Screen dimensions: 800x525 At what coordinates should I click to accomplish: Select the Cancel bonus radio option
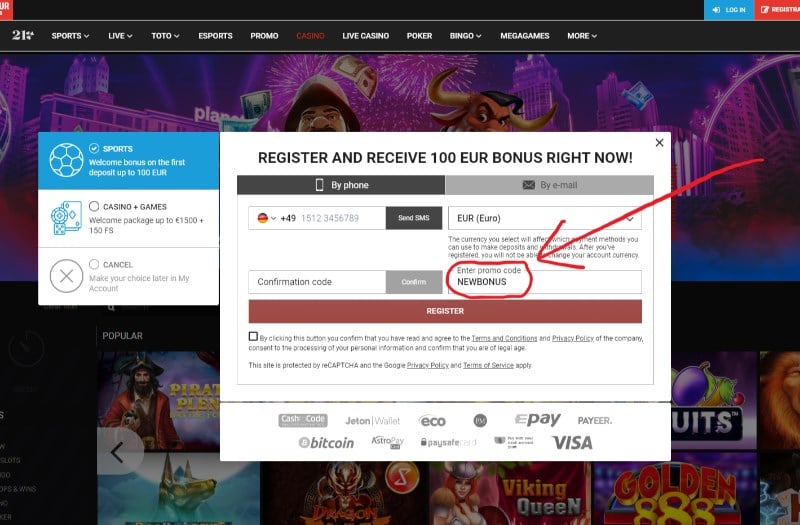pyautogui.click(x=94, y=264)
